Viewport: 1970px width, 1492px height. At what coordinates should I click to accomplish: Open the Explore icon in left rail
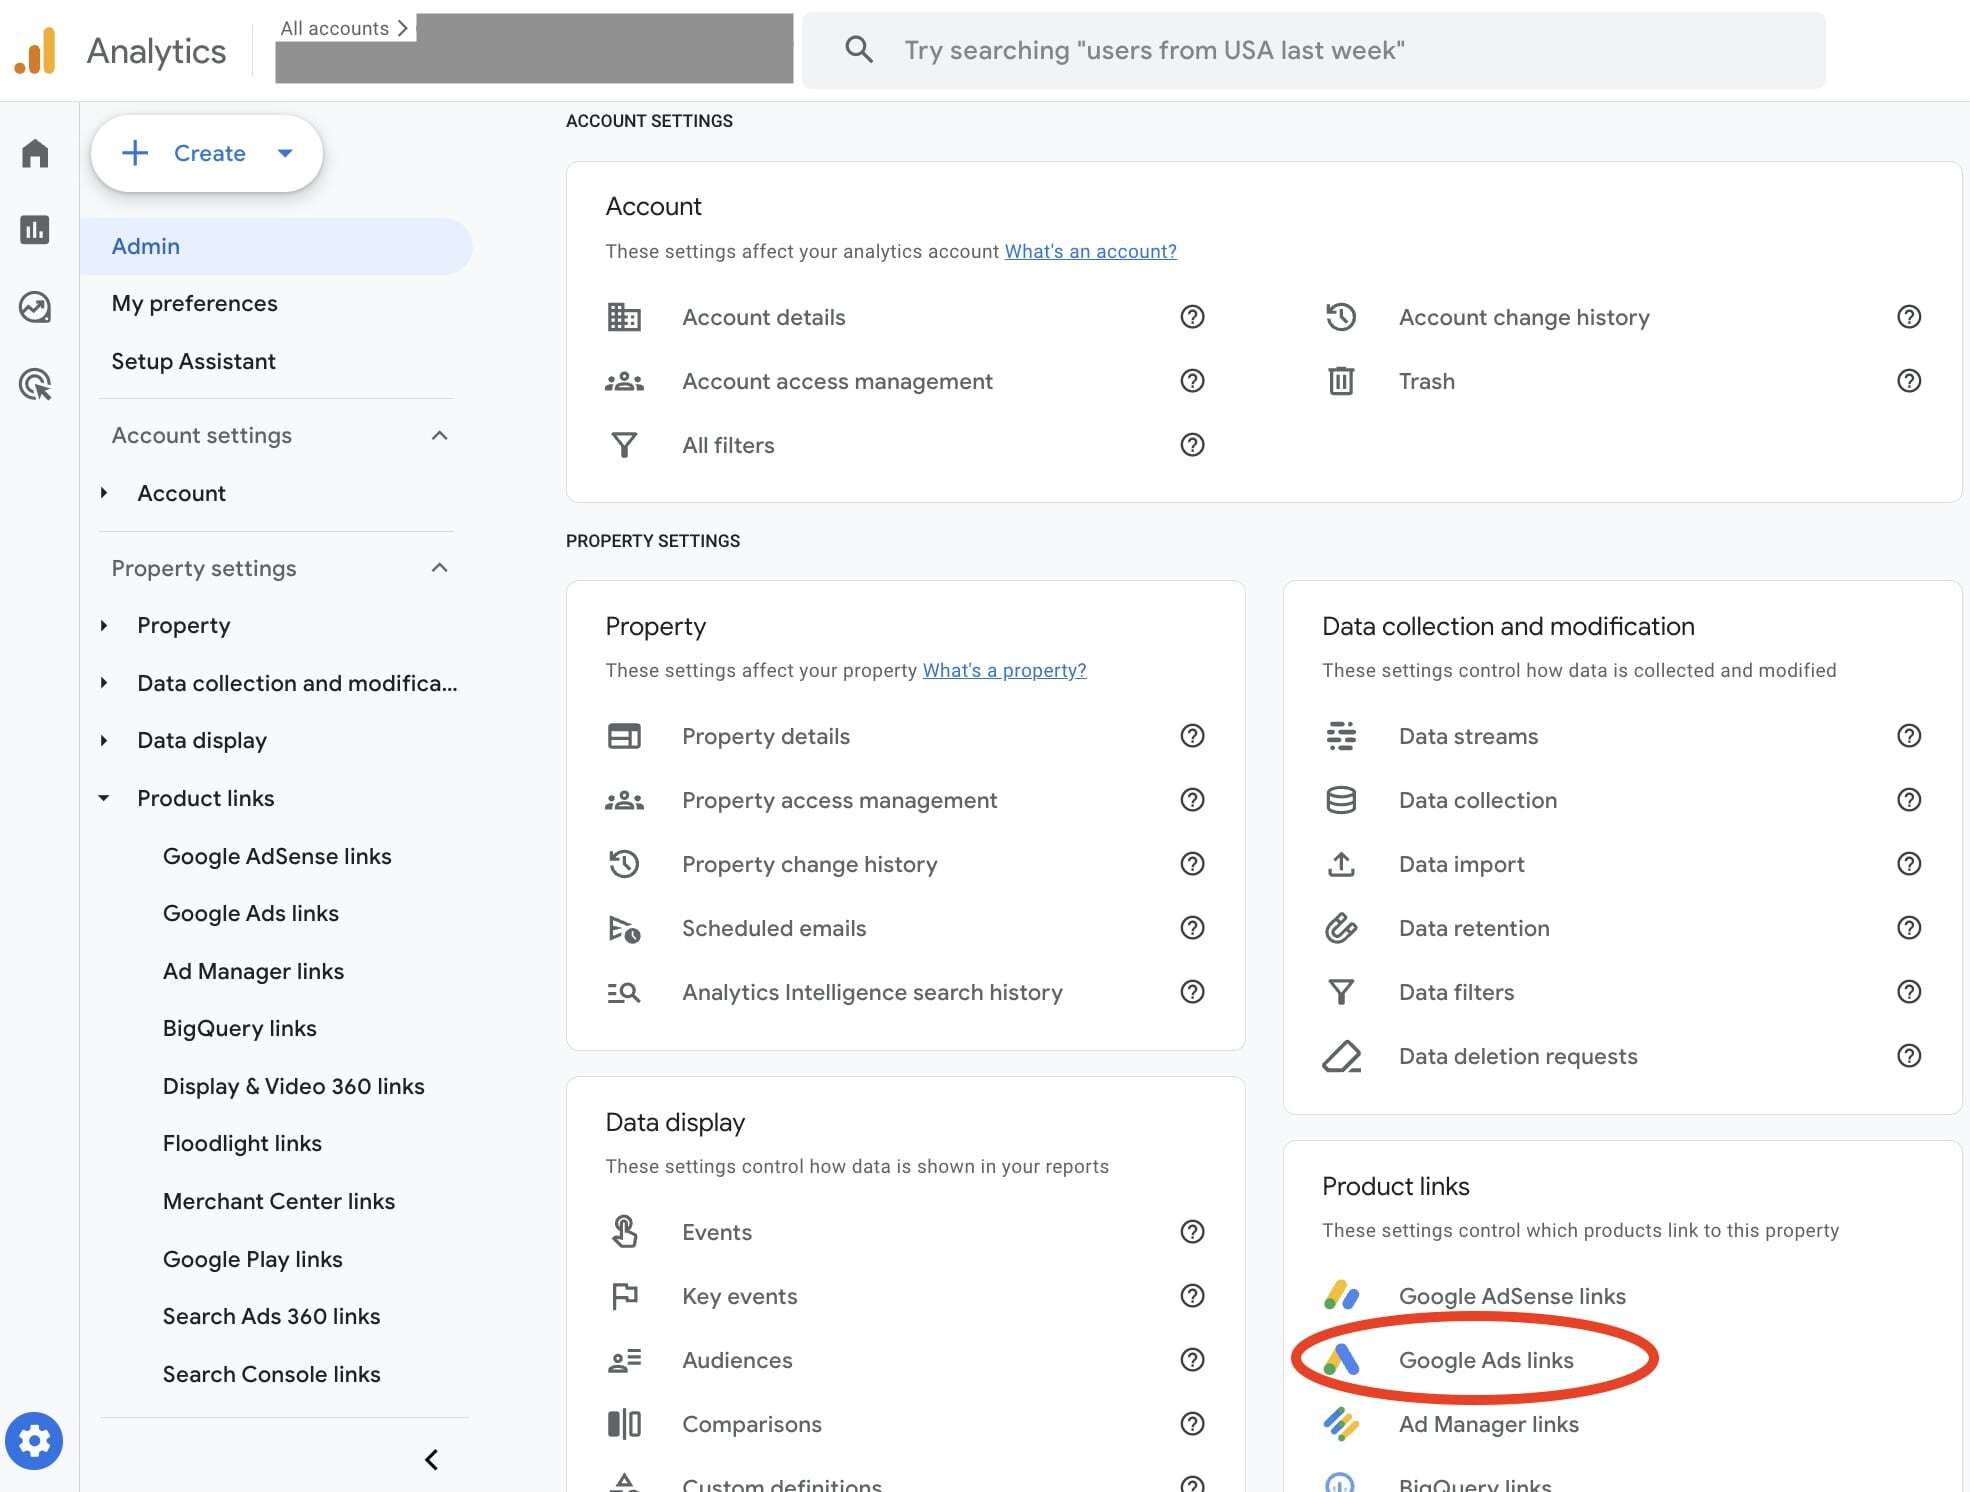(35, 307)
